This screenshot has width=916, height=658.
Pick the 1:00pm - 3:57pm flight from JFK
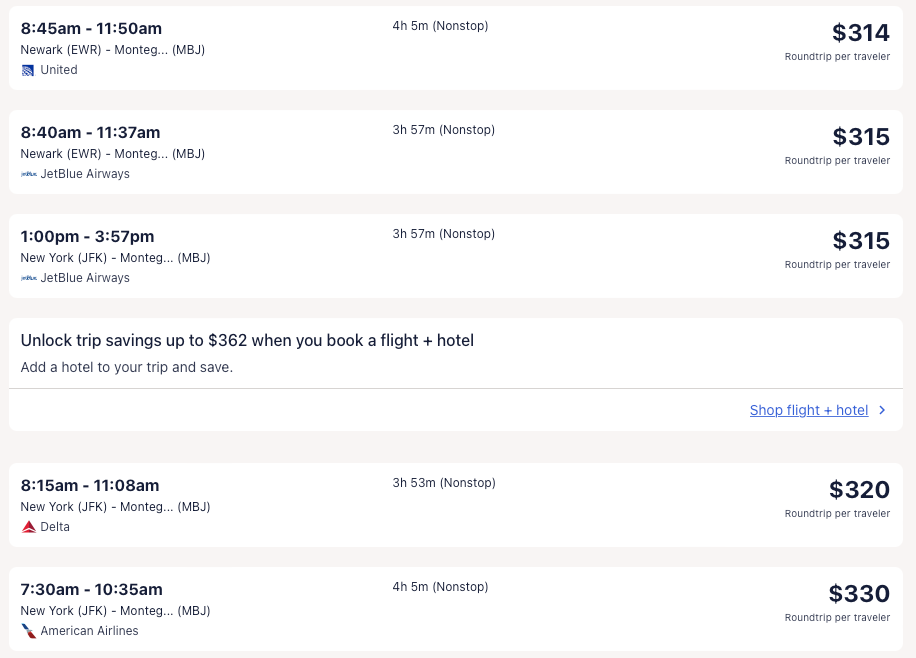point(87,236)
